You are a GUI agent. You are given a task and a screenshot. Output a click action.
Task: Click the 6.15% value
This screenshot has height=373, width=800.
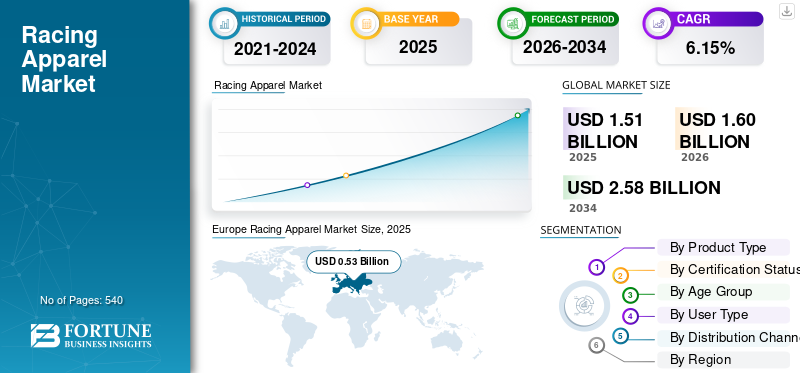[x=710, y=48]
